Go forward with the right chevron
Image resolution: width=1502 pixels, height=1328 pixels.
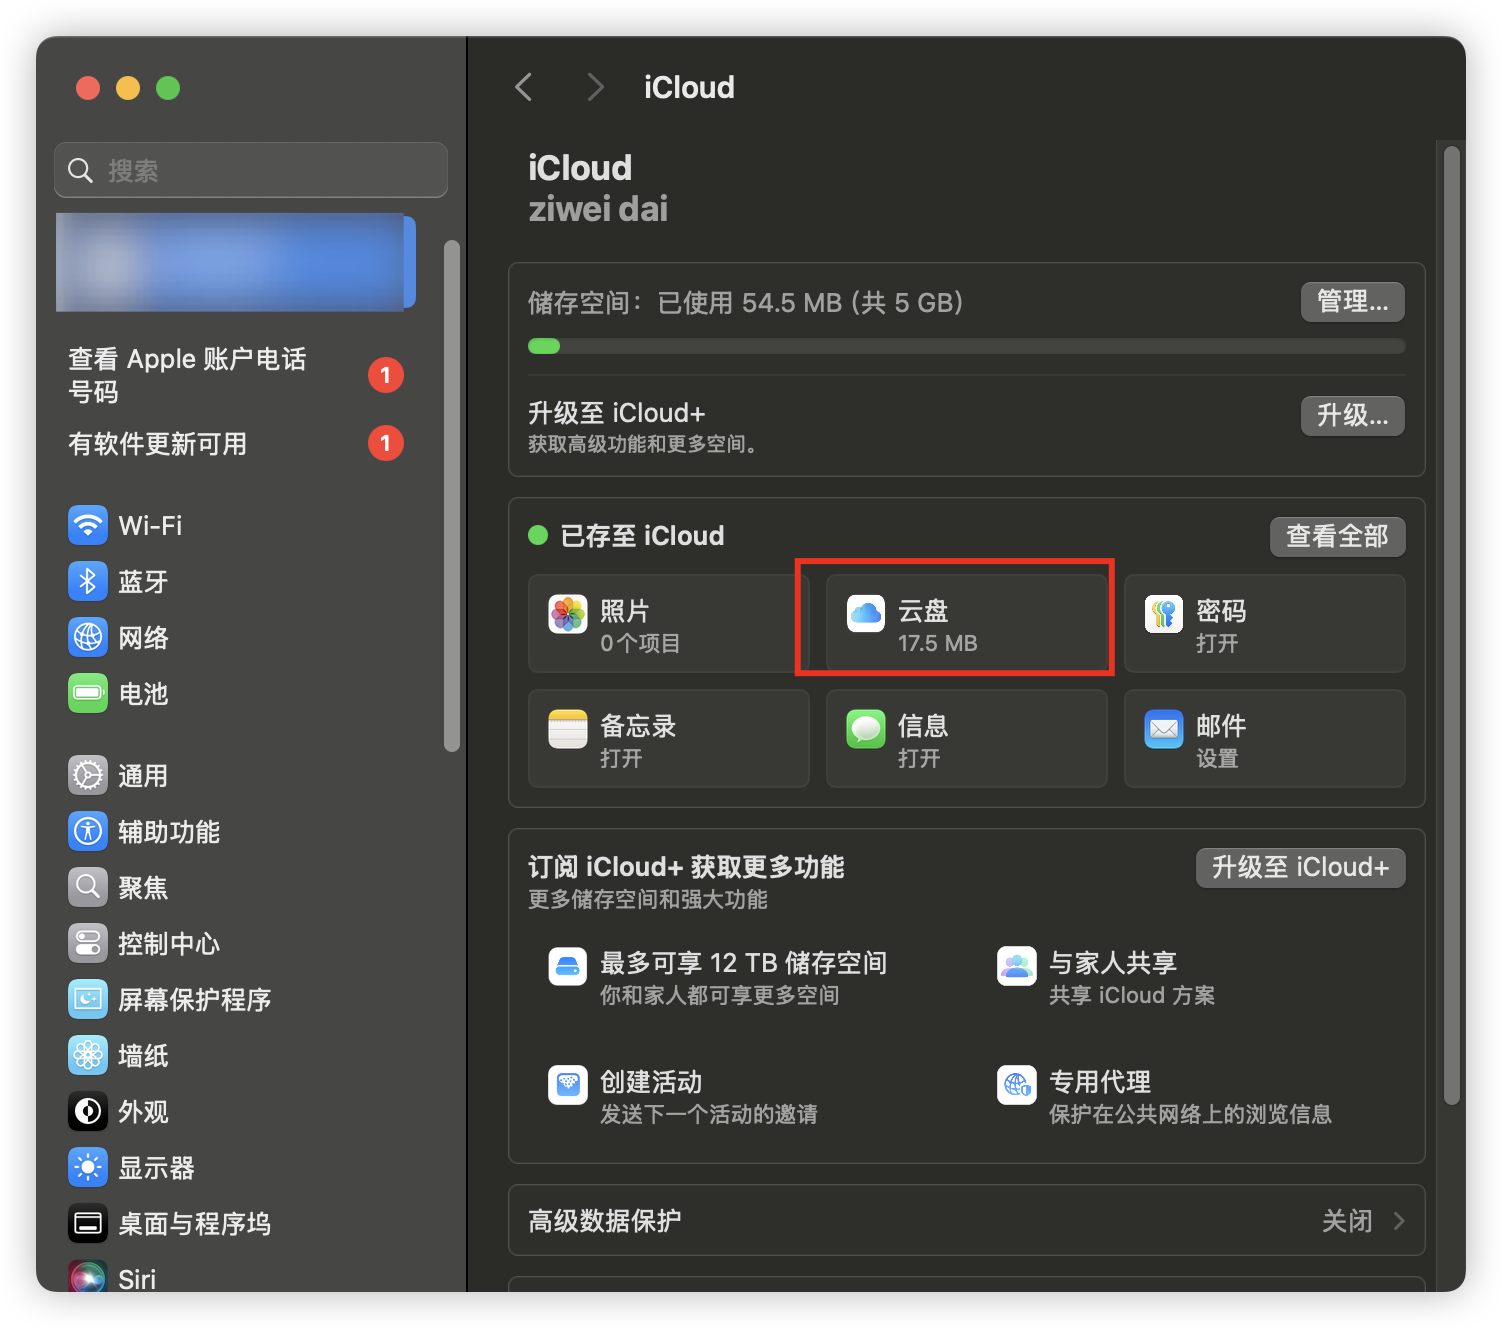point(595,88)
